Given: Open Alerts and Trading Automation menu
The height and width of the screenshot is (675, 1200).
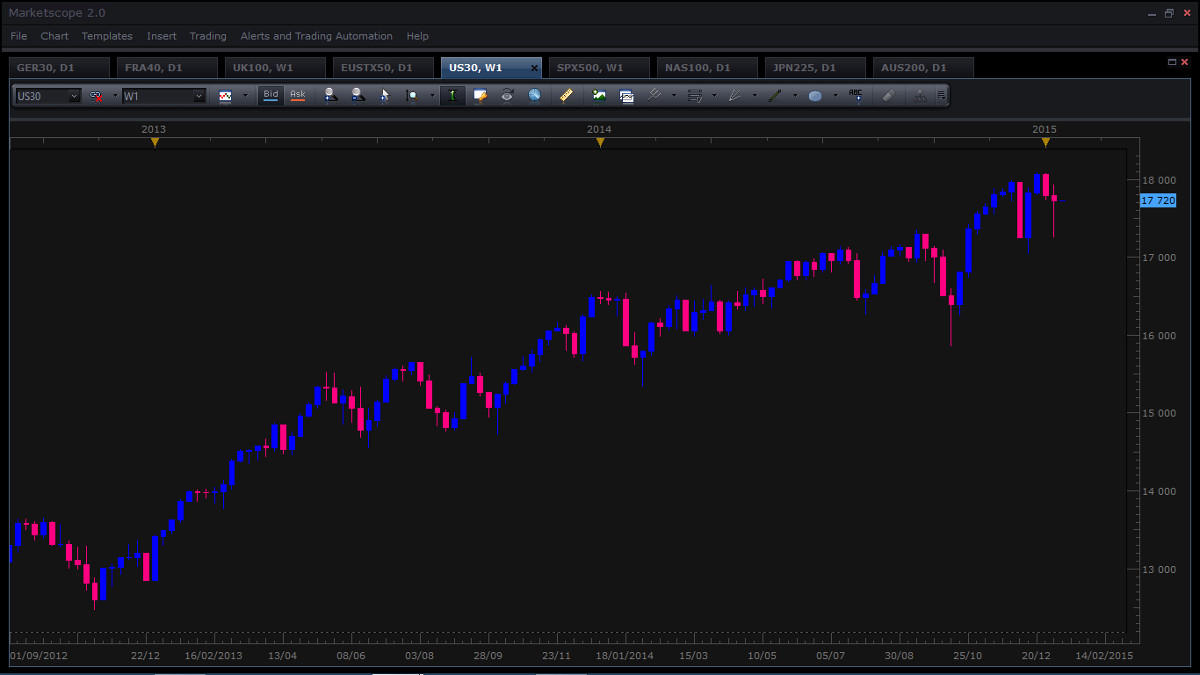Looking at the screenshot, I should tap(317, 36).
